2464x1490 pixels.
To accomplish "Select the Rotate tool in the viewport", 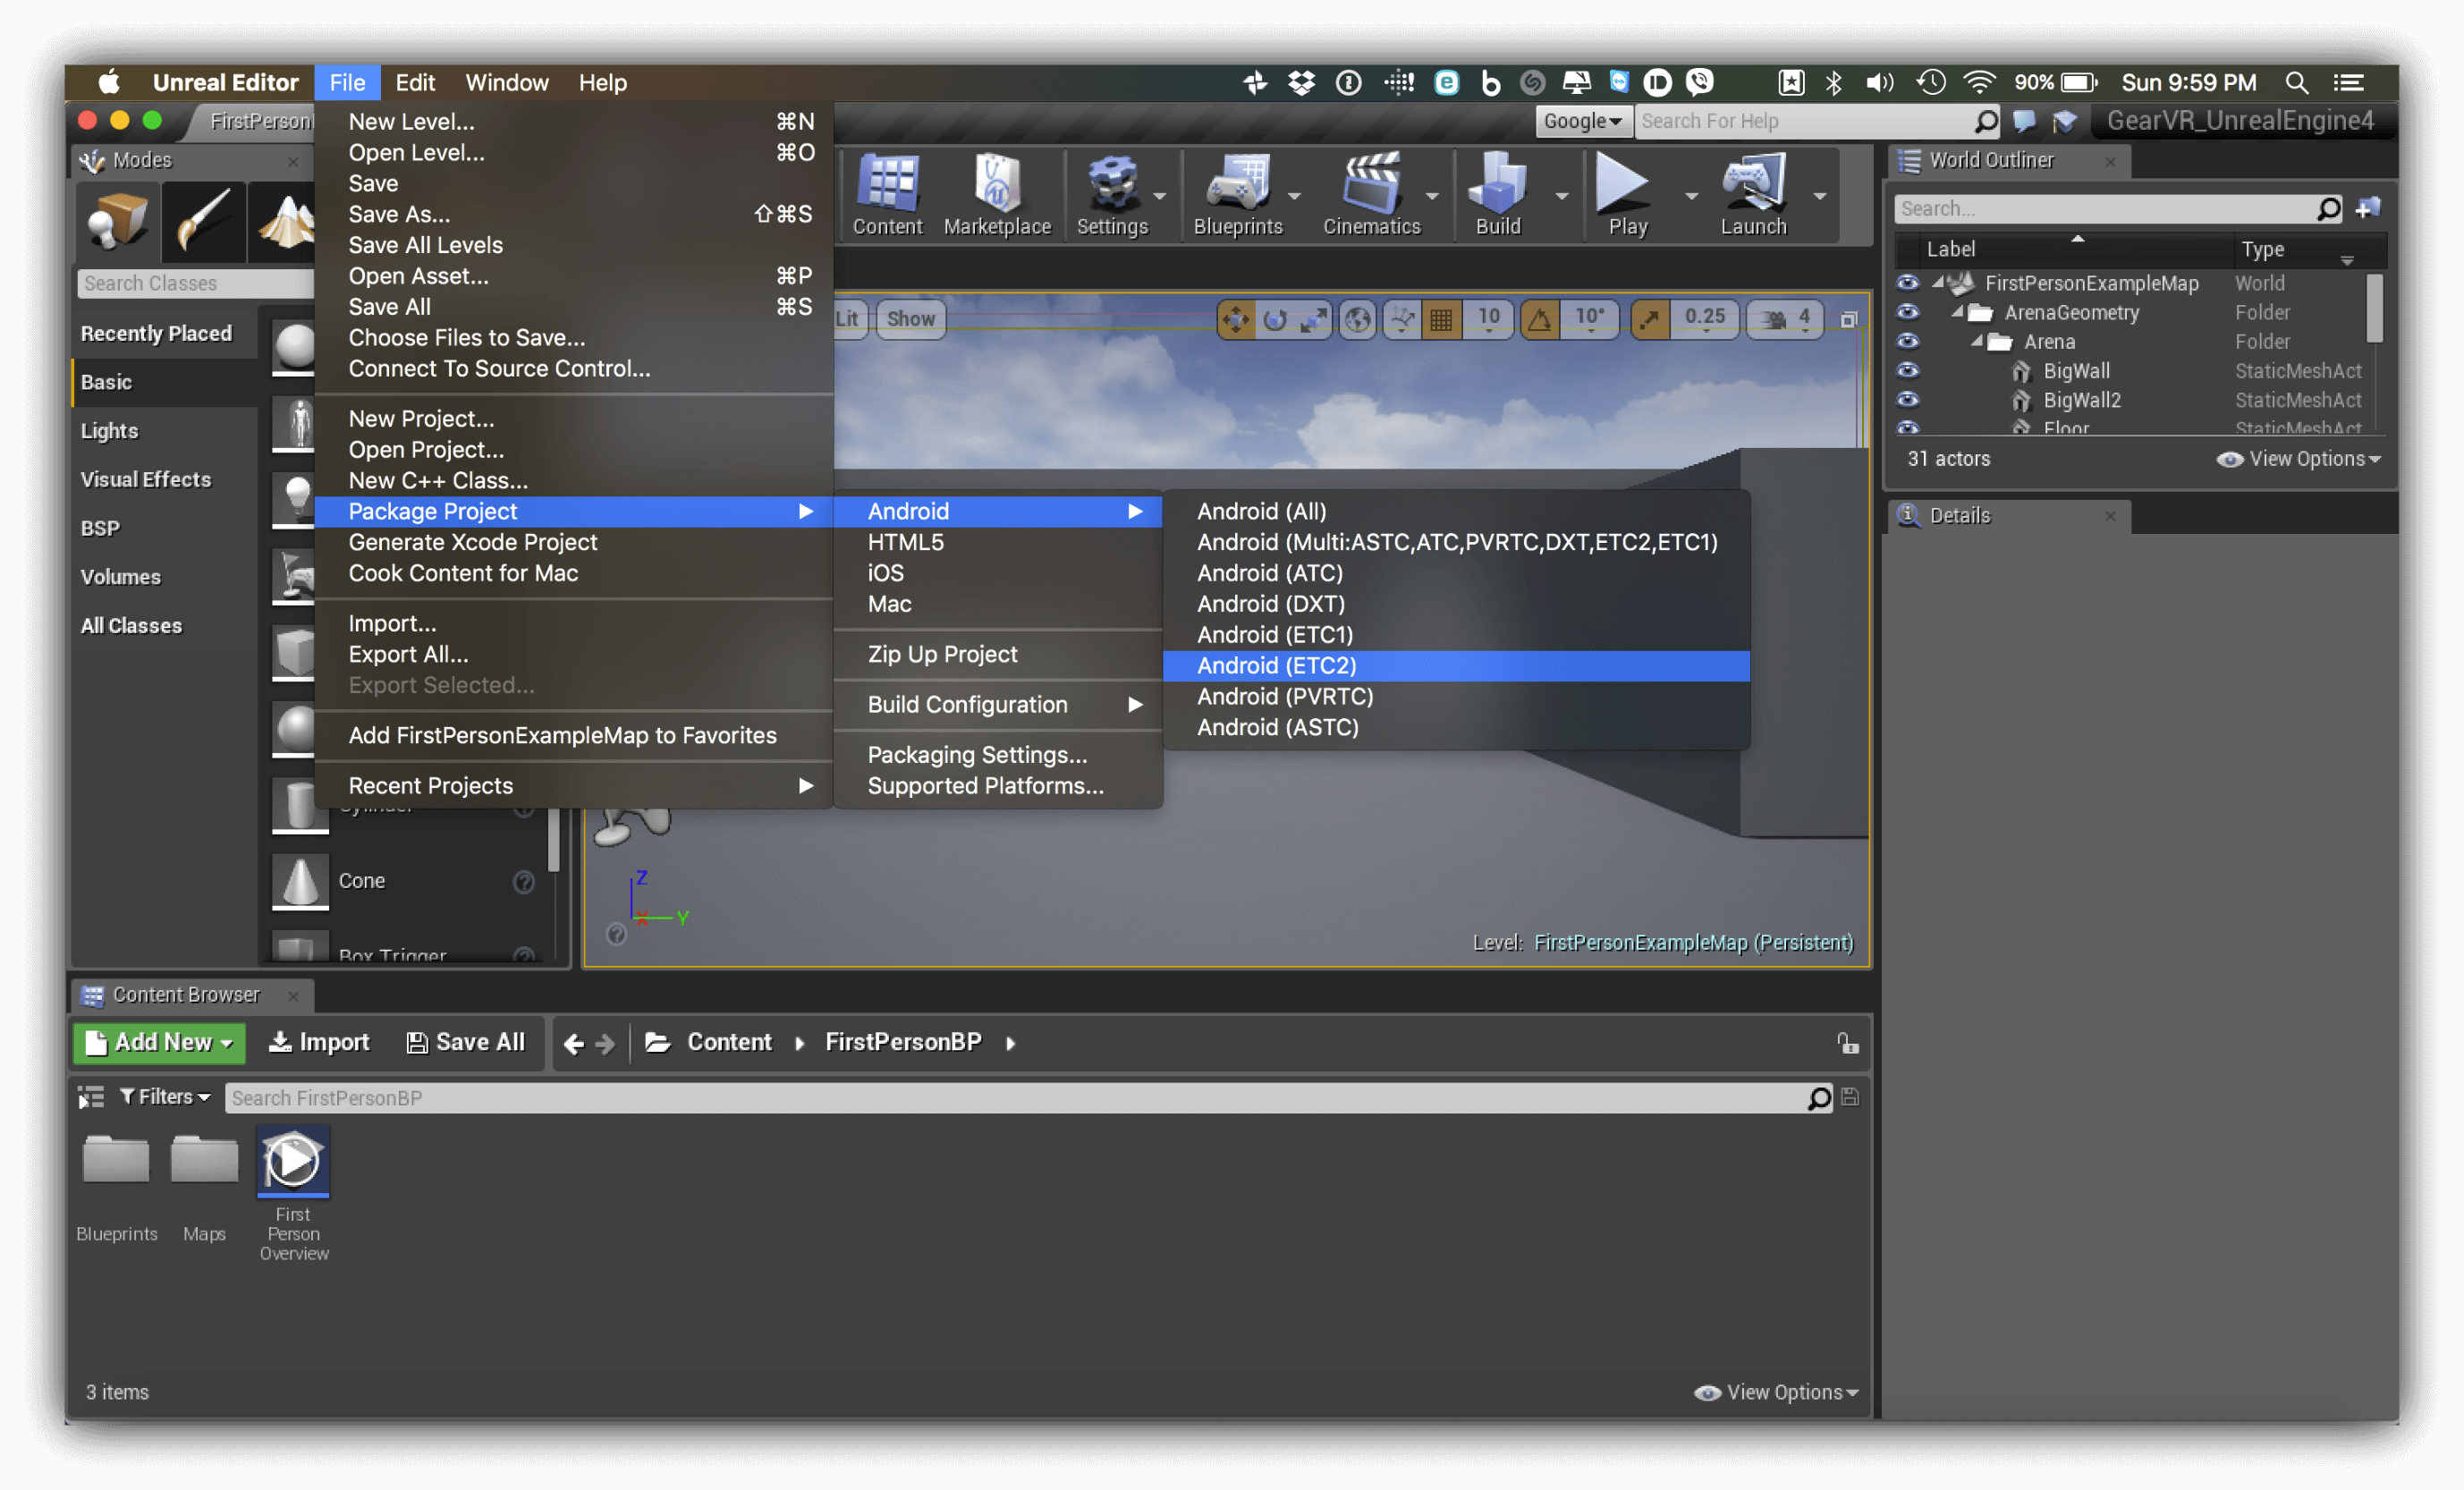I will click(x=1276, y=319).
